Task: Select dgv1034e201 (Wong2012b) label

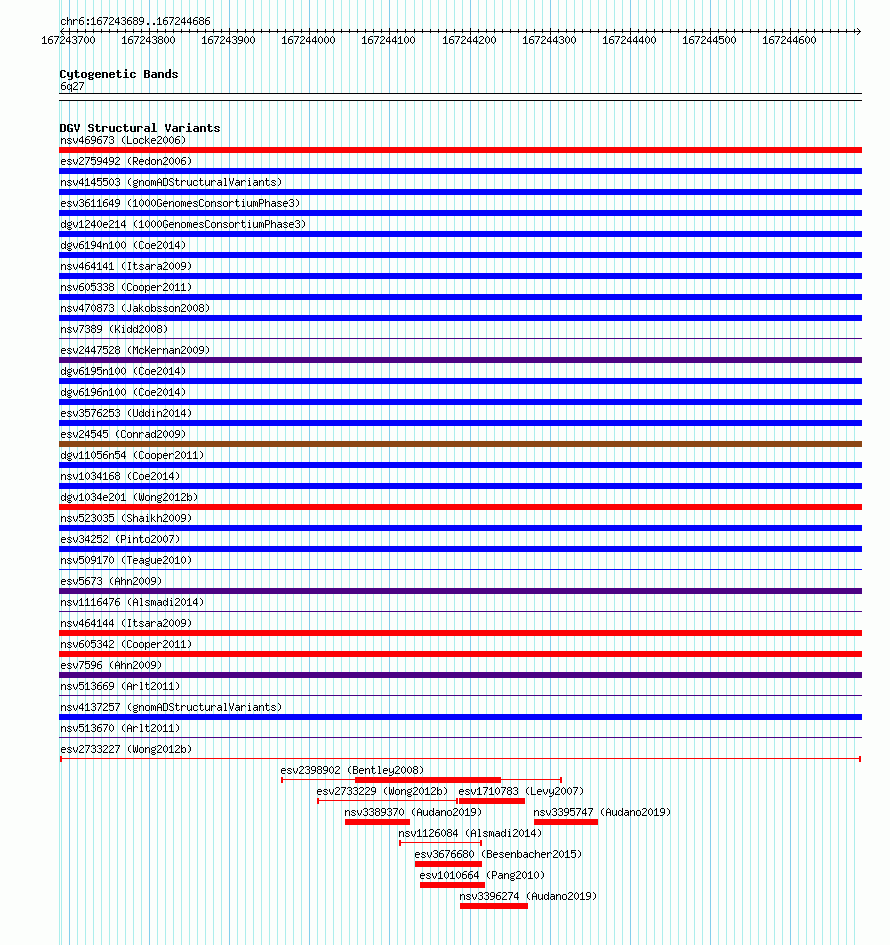Action: tap(129, 498)
